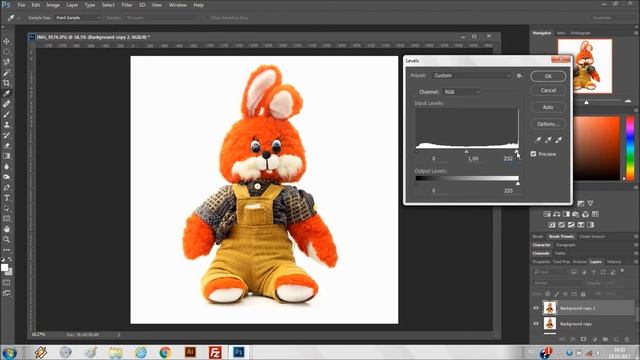This screenshot has height=360, width=640.
Task: Select the Eyedropper tool in the toolbox
Action: click(x=7, y=93)
